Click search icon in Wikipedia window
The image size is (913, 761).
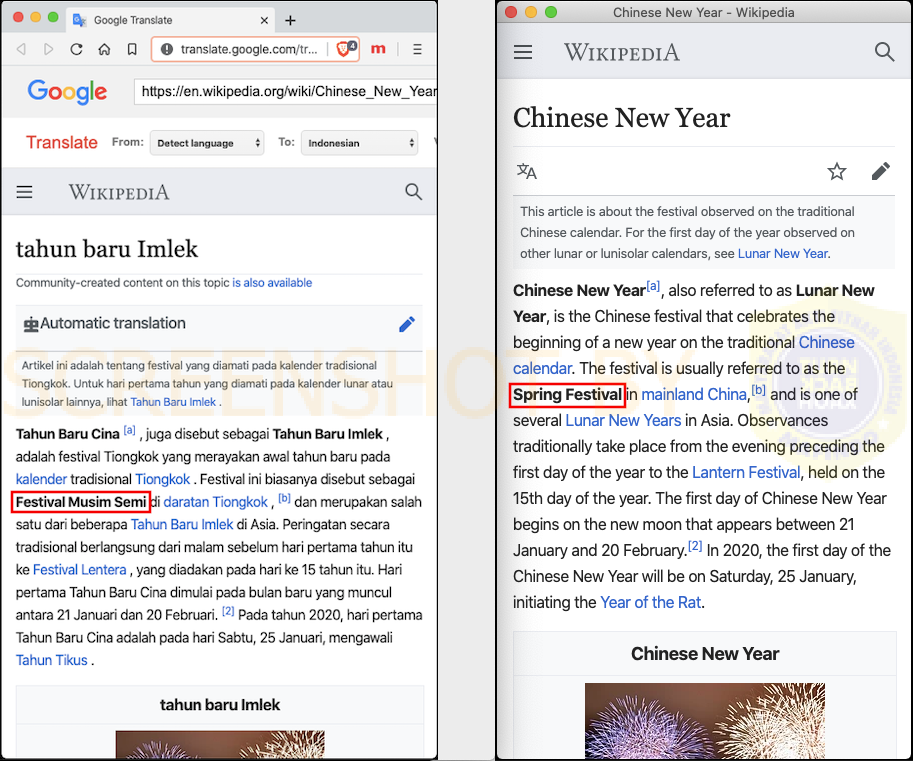pyautogui.click(x=884, y=52)
